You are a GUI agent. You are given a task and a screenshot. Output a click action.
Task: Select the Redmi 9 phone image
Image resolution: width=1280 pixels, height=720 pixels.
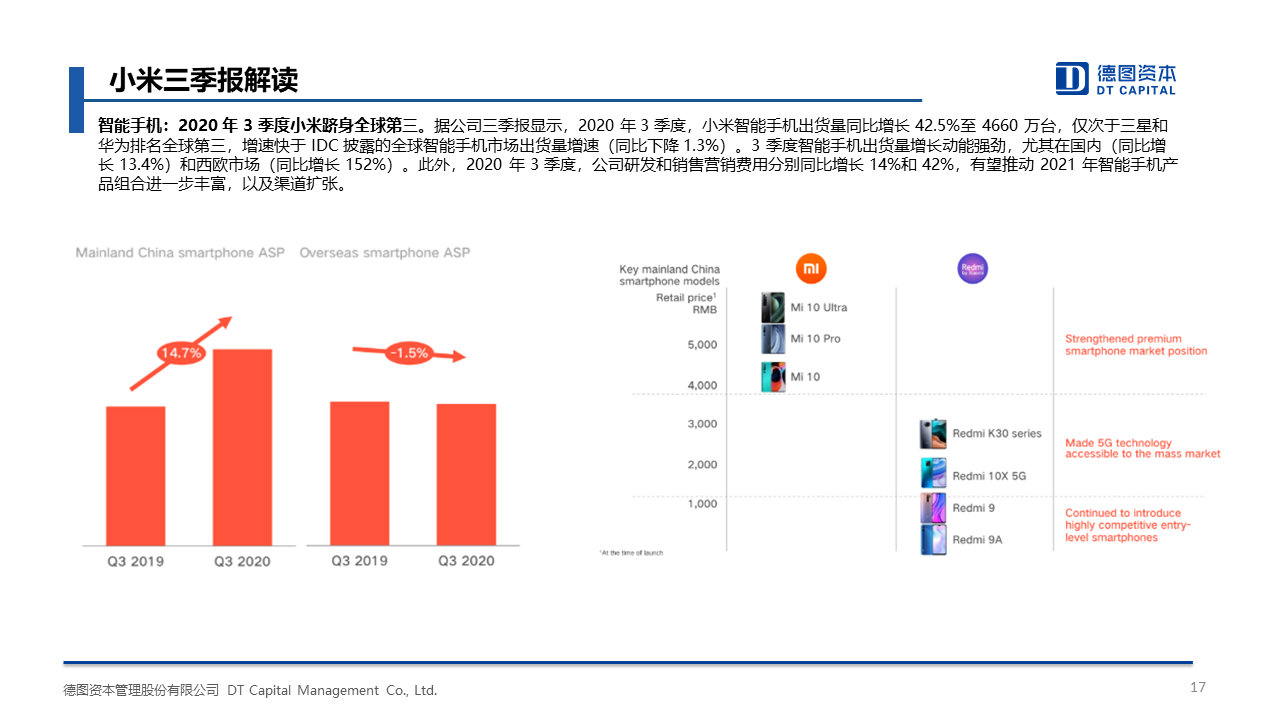[933, 508]
